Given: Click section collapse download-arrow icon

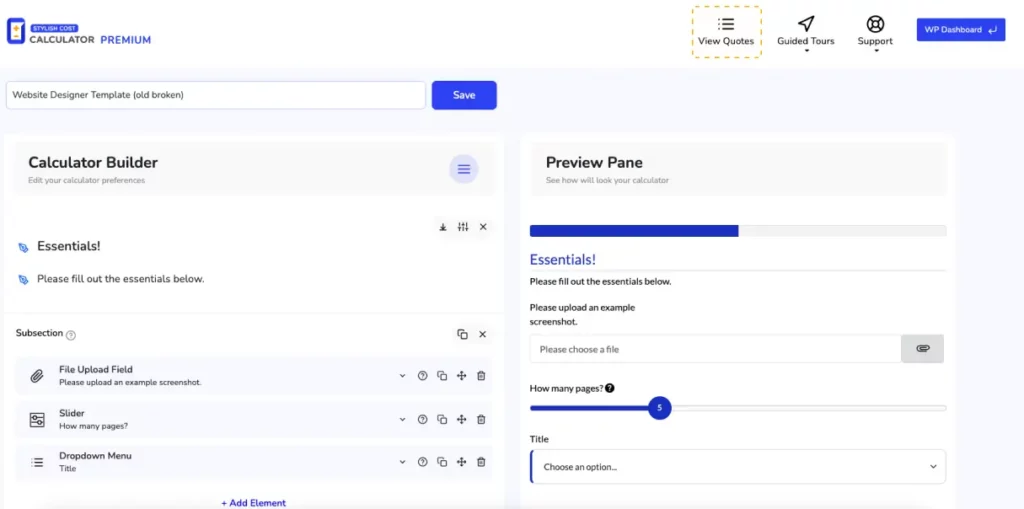Looking at the screenshot, I should coord(443,227).
